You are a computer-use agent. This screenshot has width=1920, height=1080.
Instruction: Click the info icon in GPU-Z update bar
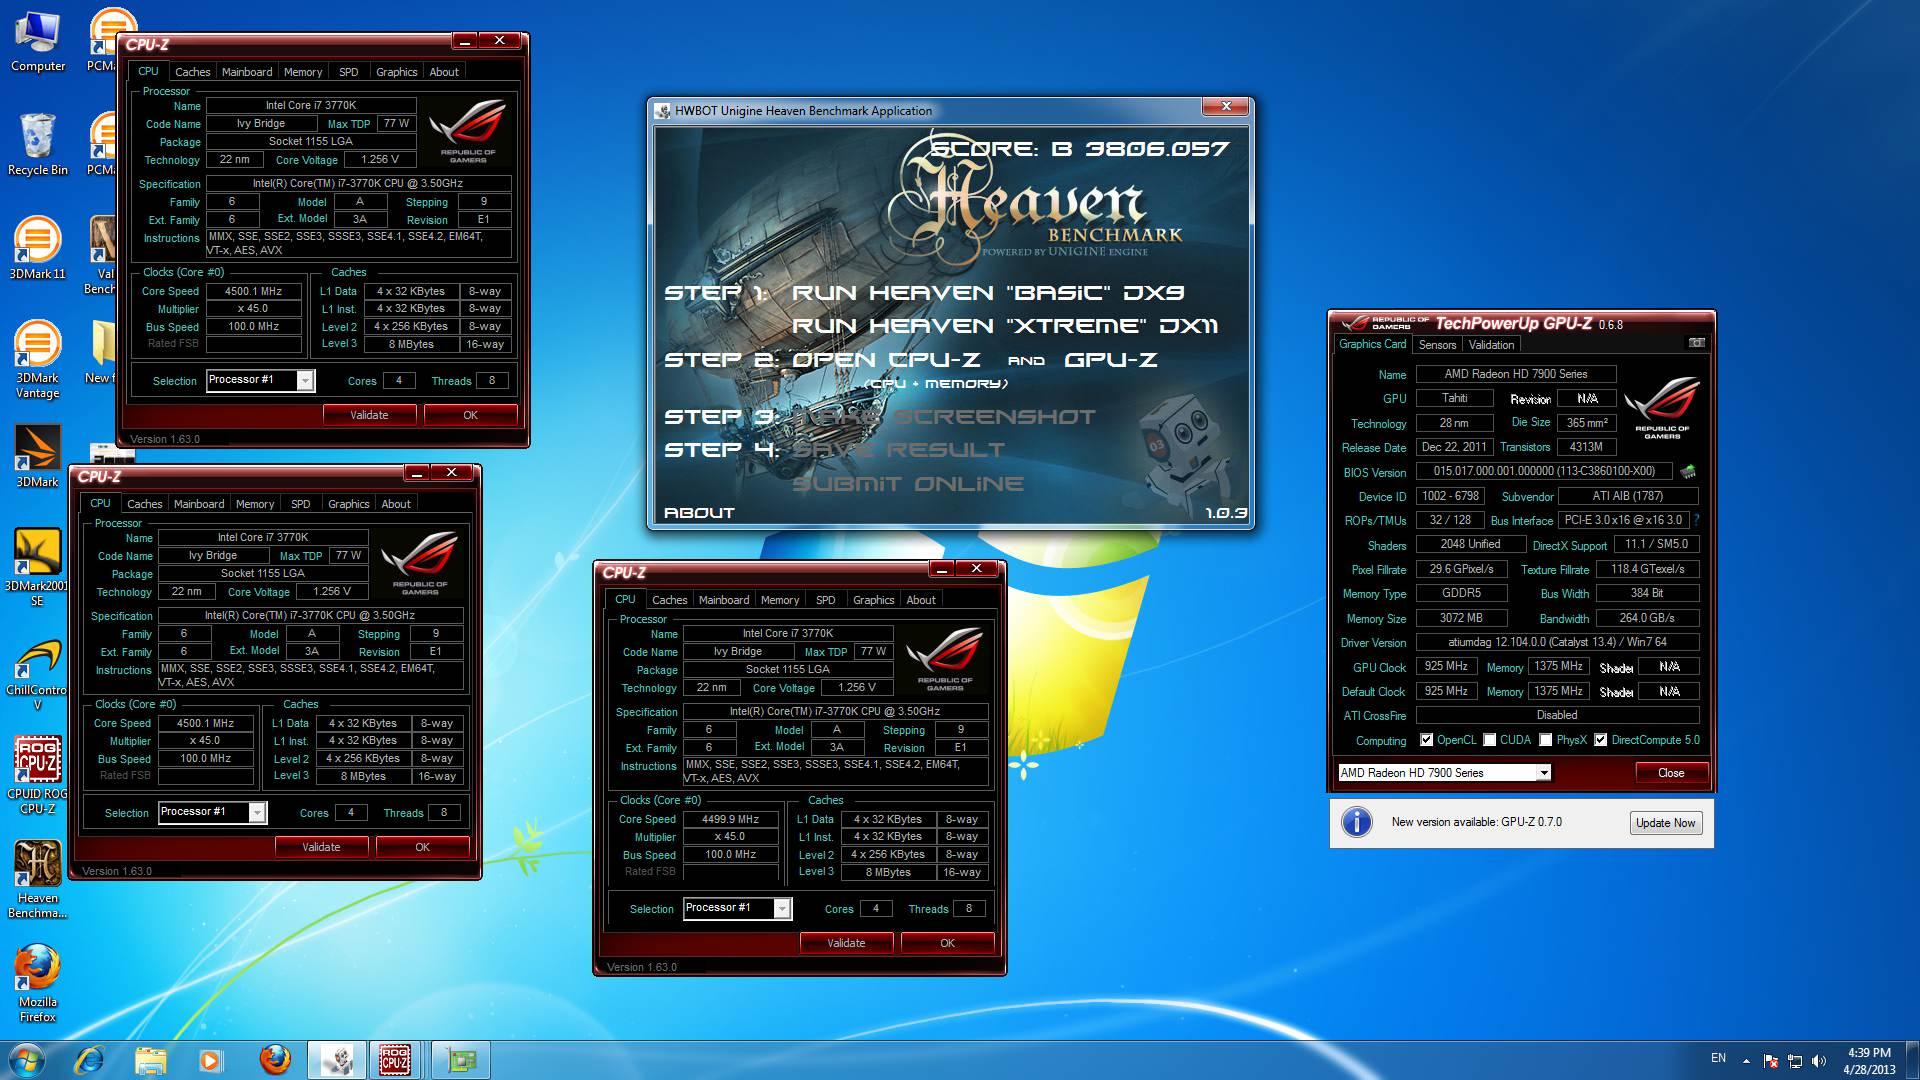point(1356,822)
